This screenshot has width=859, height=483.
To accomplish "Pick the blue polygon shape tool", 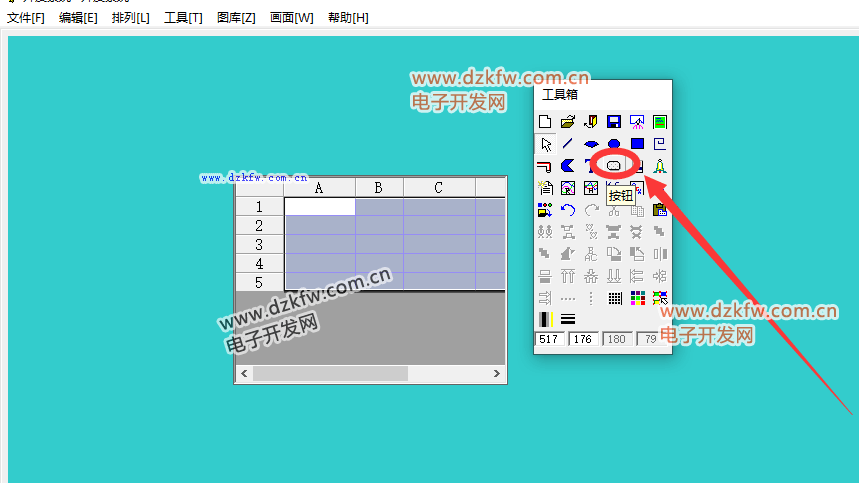I will [568, 165].
